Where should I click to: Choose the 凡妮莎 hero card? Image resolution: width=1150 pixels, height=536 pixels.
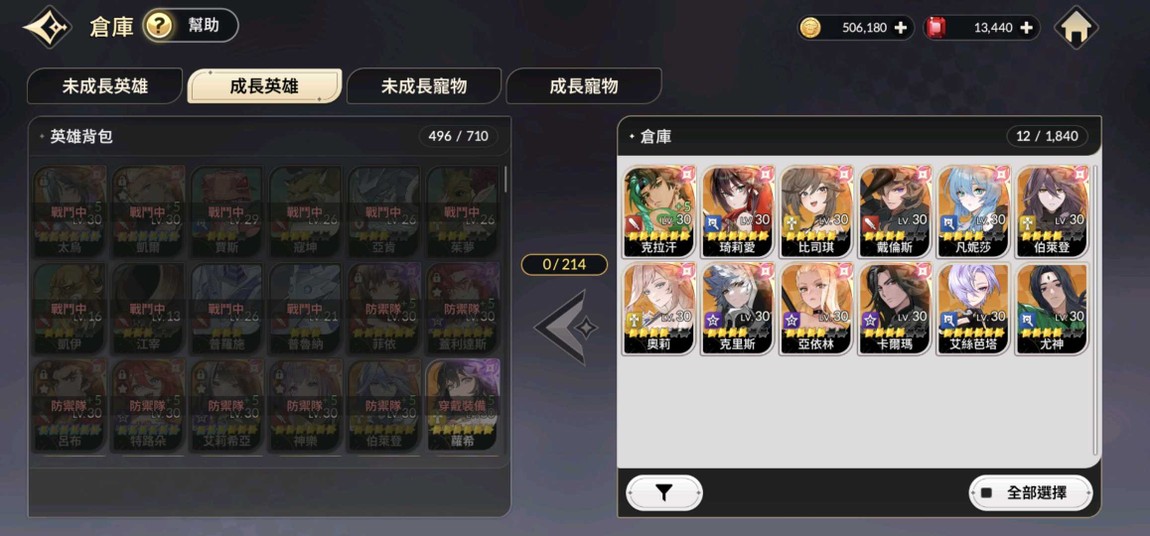tap(973, 212)
